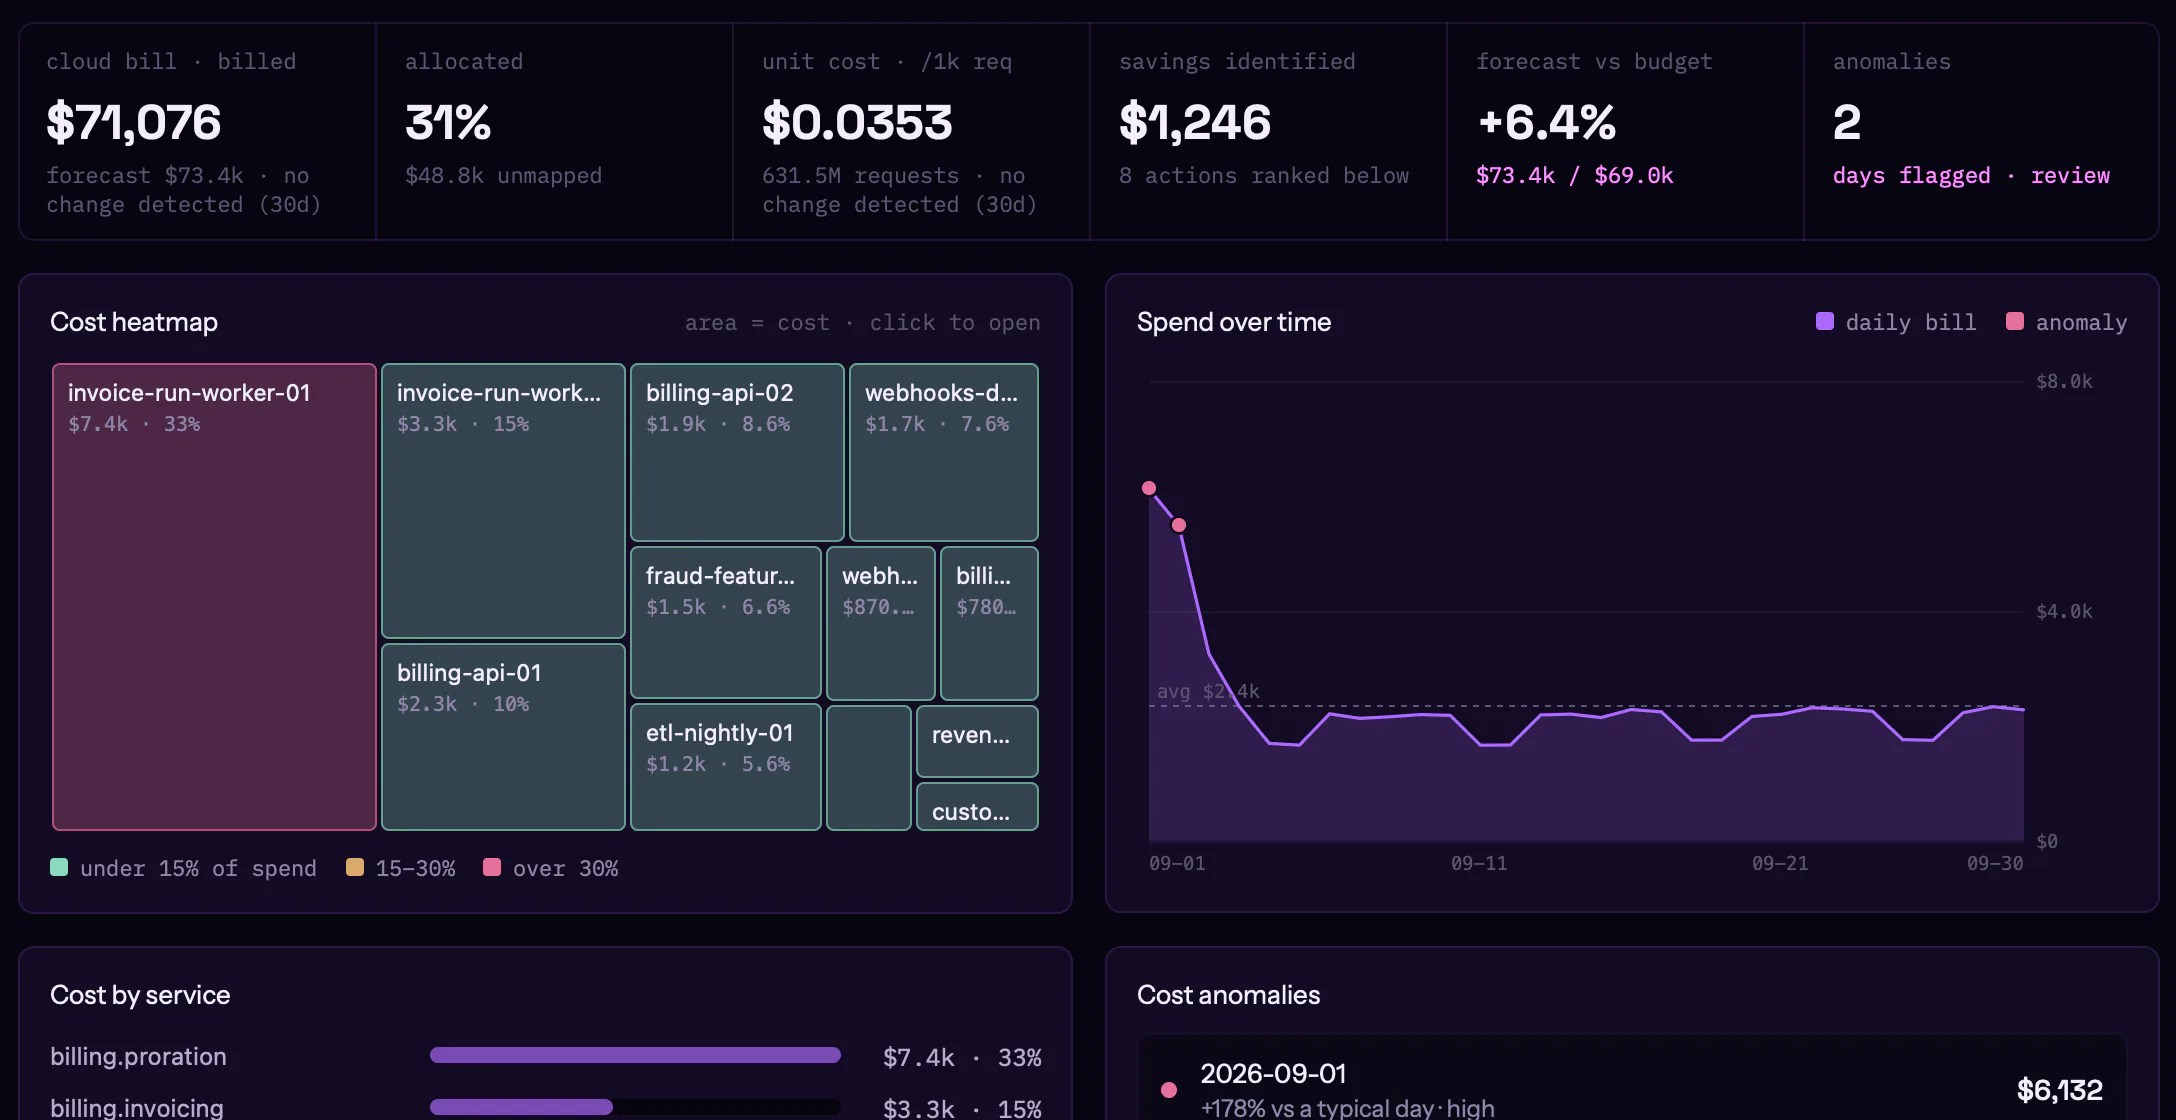Click the 15-30% legend swatch

point(355,867)
